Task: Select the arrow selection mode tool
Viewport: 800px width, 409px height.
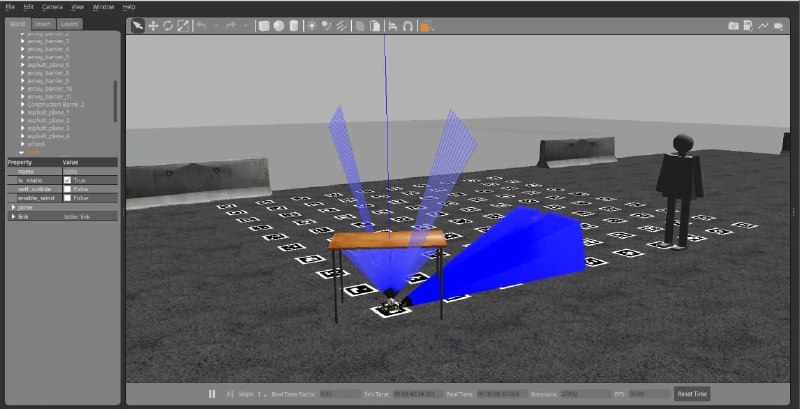Action: [138, 26]
